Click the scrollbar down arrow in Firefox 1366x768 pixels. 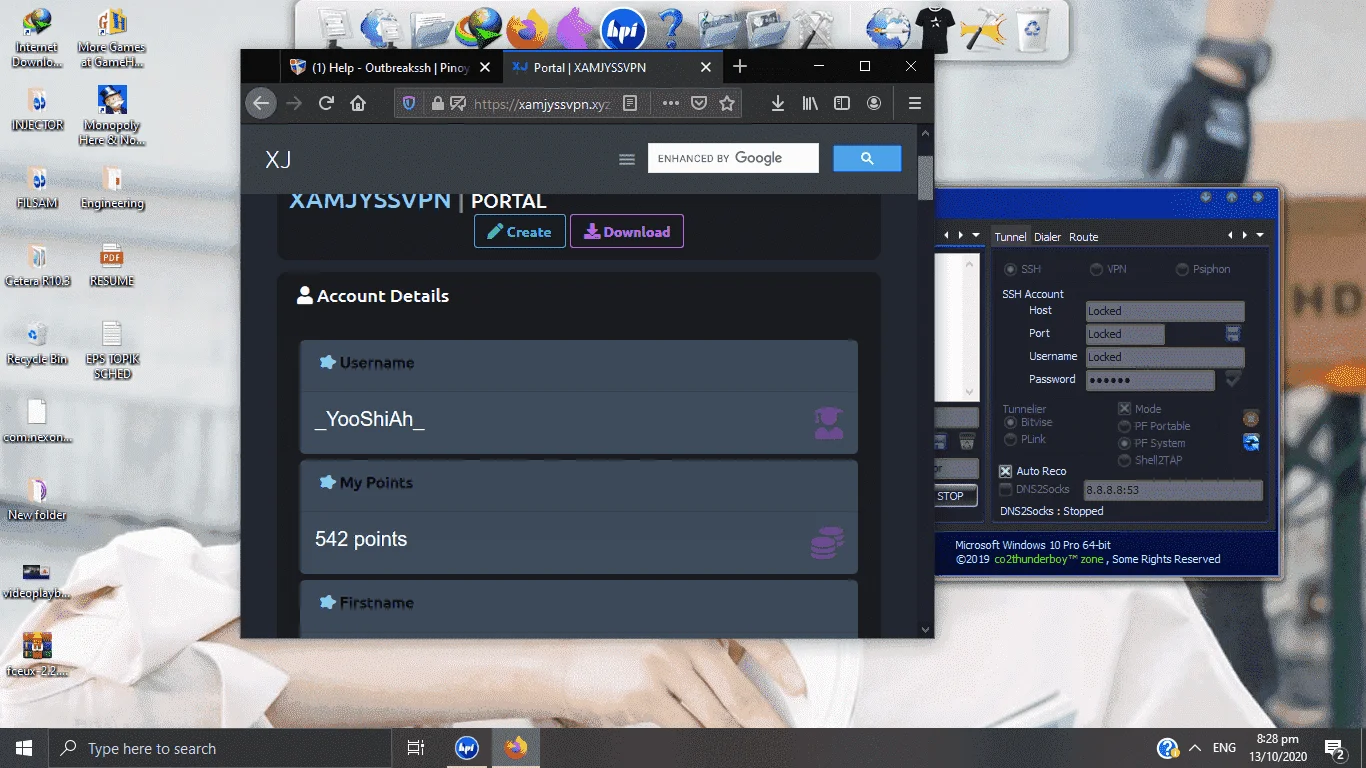pyautogui.click(x=926, y=630)
